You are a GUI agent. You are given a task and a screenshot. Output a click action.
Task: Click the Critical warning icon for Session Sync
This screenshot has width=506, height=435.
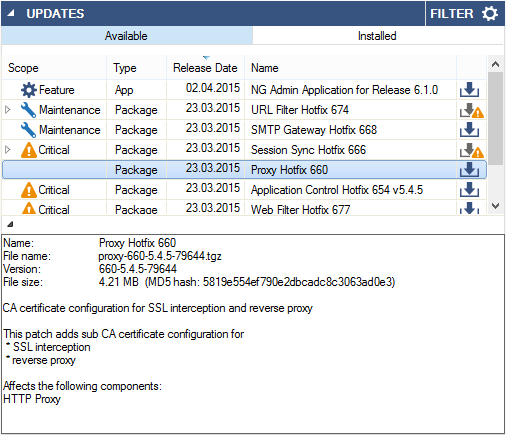pos(29,150)
